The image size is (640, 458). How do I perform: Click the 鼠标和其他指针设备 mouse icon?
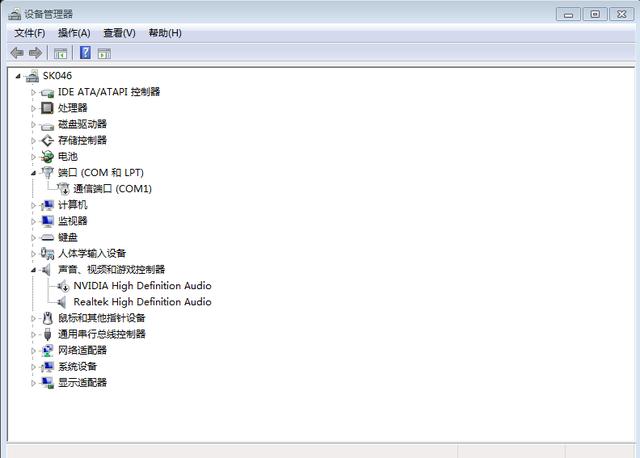47,318
